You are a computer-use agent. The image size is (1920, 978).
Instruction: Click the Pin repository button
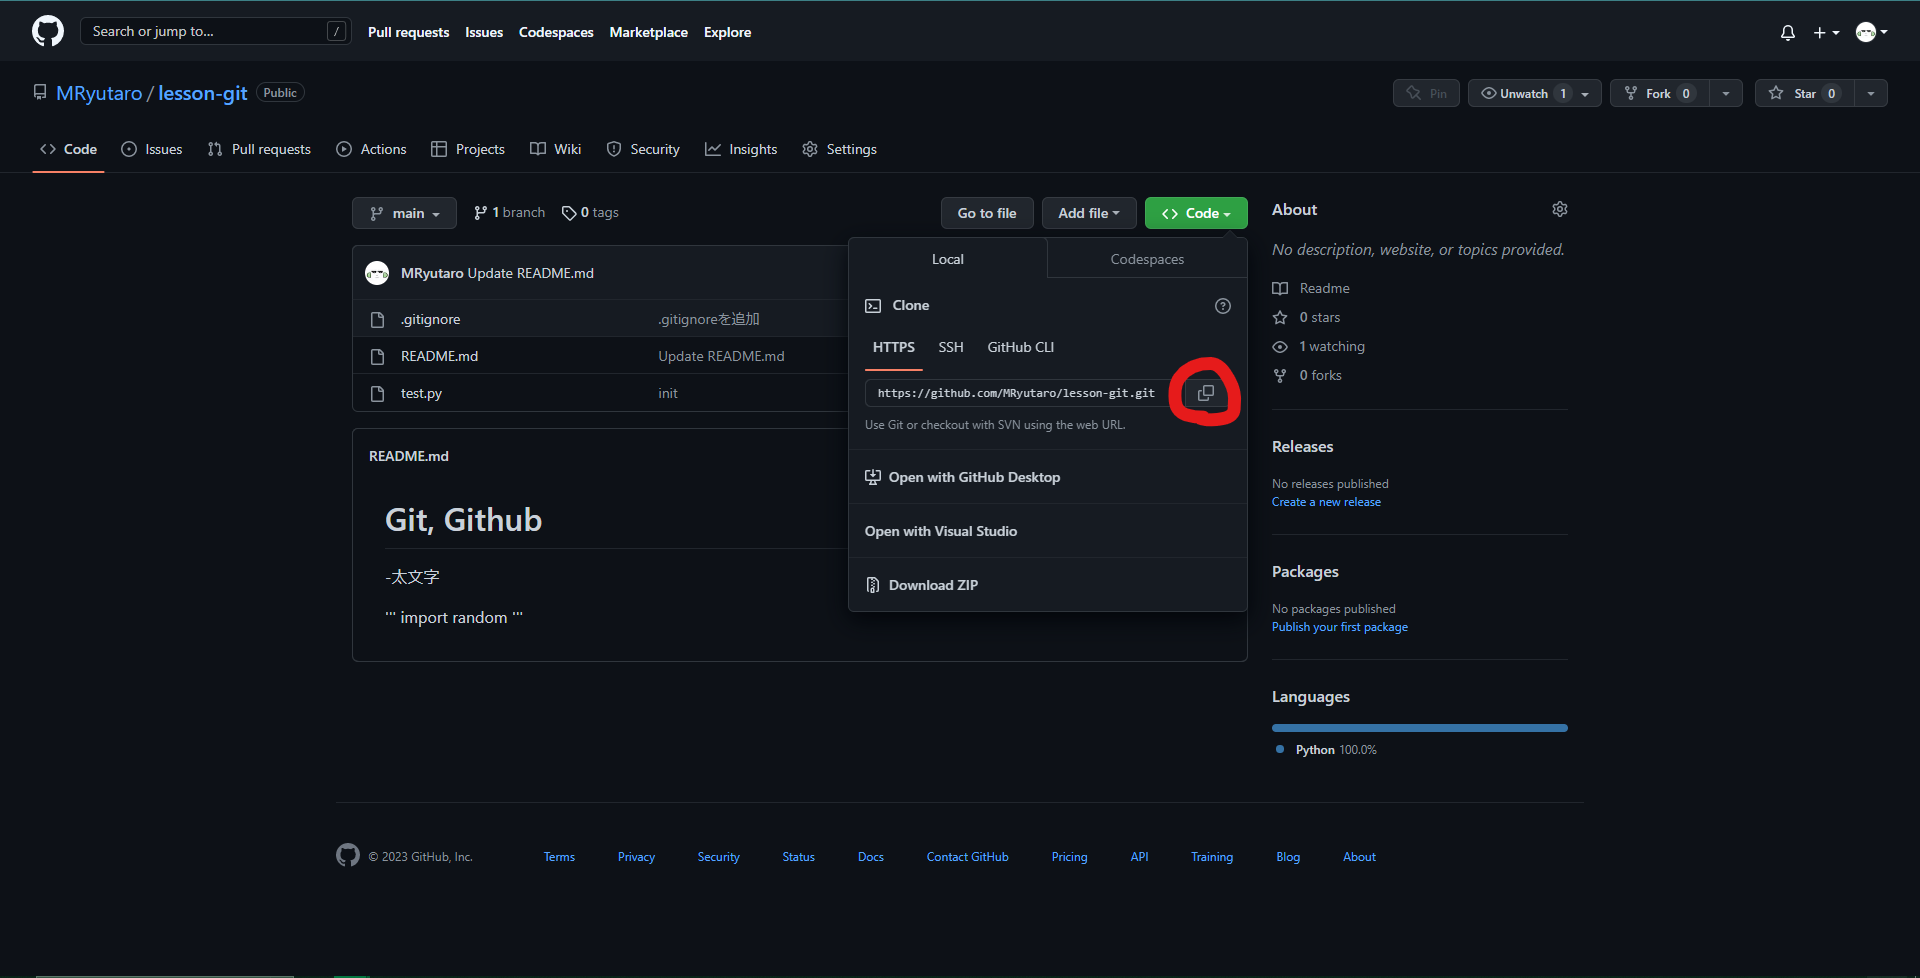tap(1426, 93)
